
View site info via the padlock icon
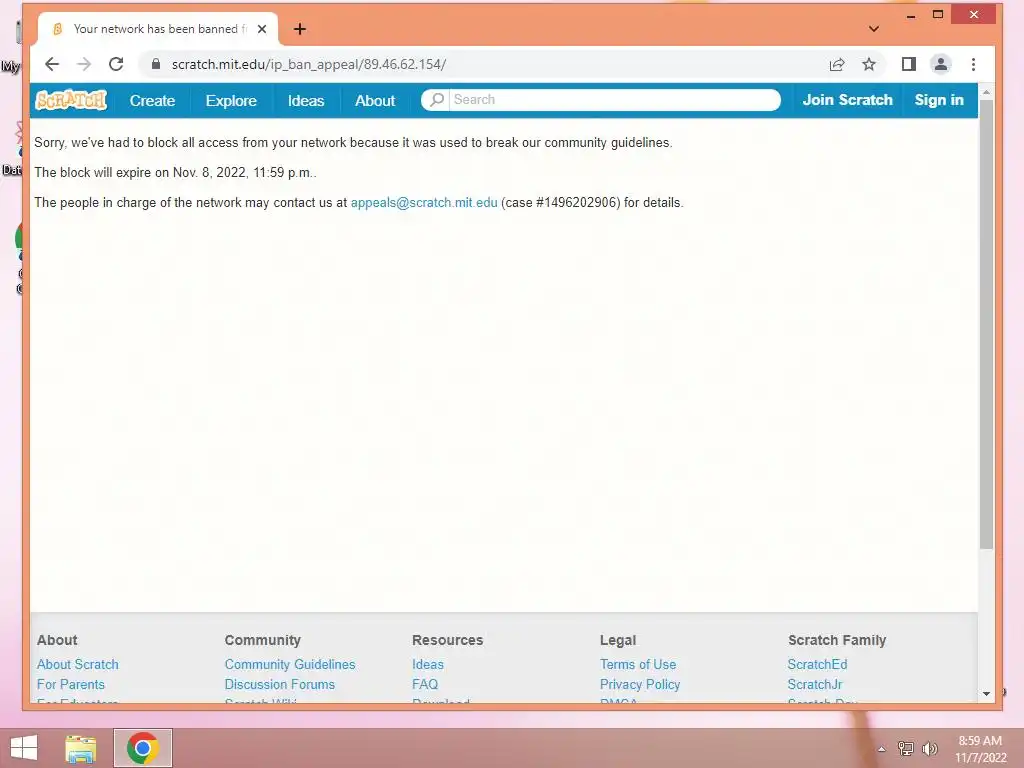(x=155, y=64)
